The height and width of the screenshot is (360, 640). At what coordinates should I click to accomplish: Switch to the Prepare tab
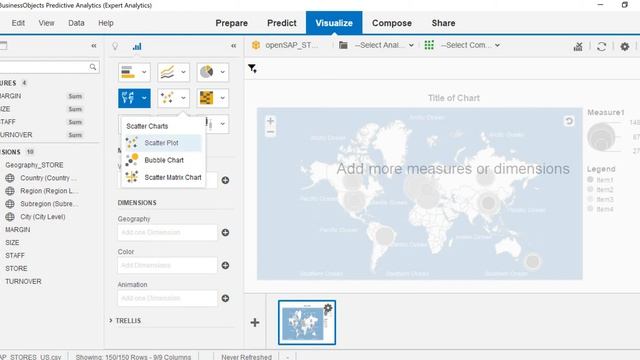pyautogui.click(x=231, y=23)
